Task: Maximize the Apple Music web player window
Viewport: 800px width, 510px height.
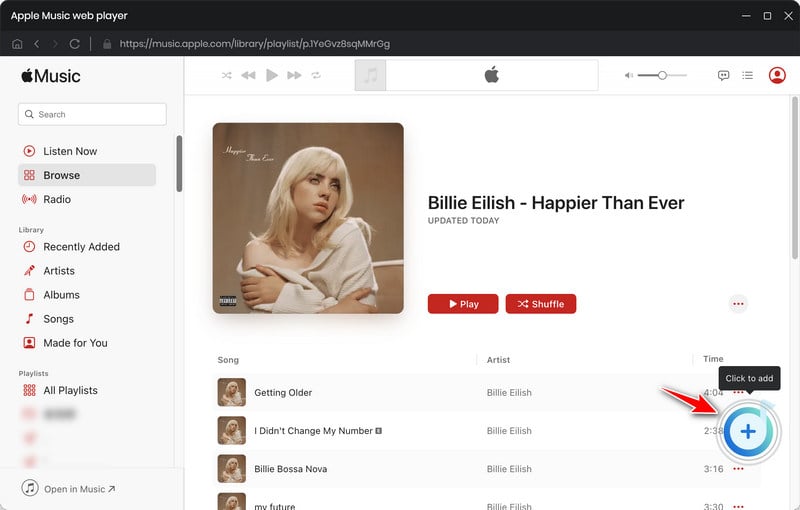Action: (767, 16)
